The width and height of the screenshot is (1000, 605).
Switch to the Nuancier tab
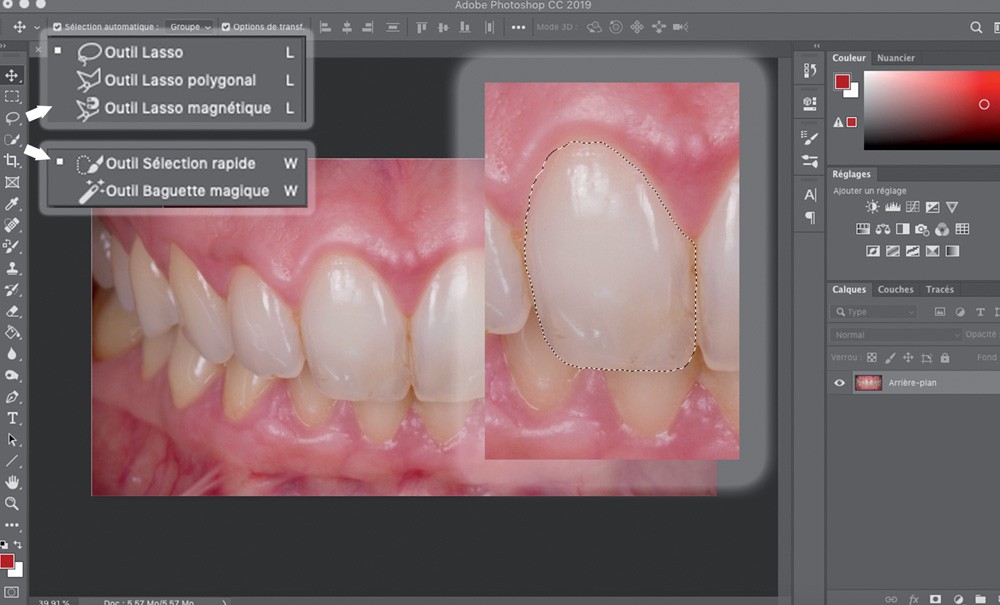897,59
